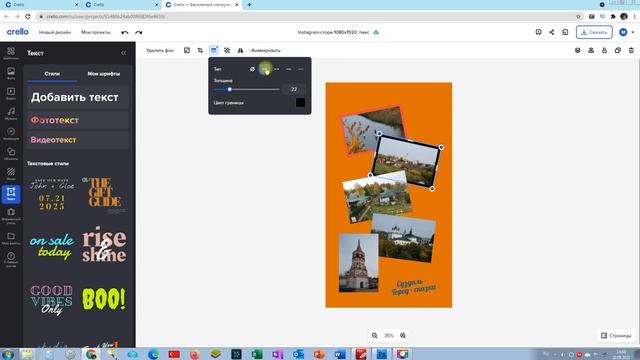The image size is (640, 360).
Task: Click the replace image icon in toolbar
Action: coord(187,50)
